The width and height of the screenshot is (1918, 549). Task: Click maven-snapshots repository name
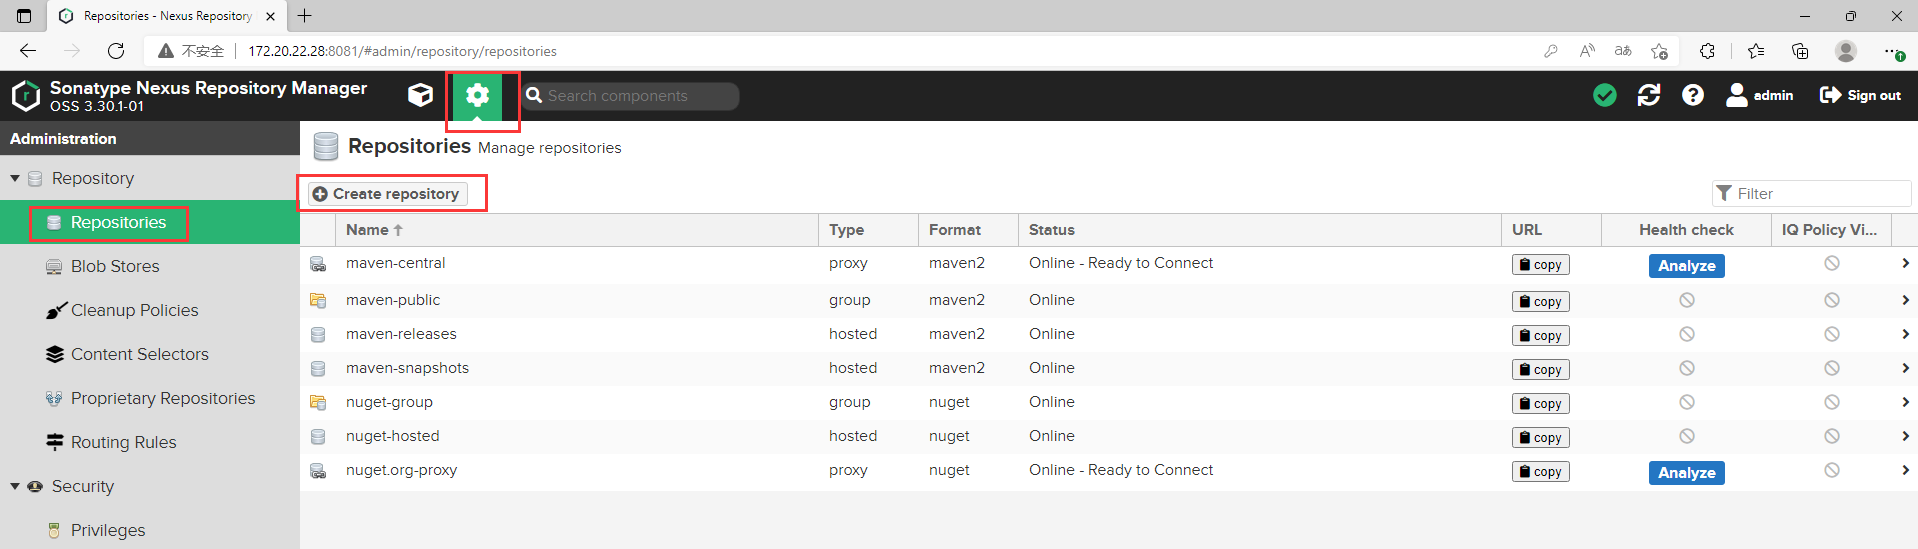407,368
